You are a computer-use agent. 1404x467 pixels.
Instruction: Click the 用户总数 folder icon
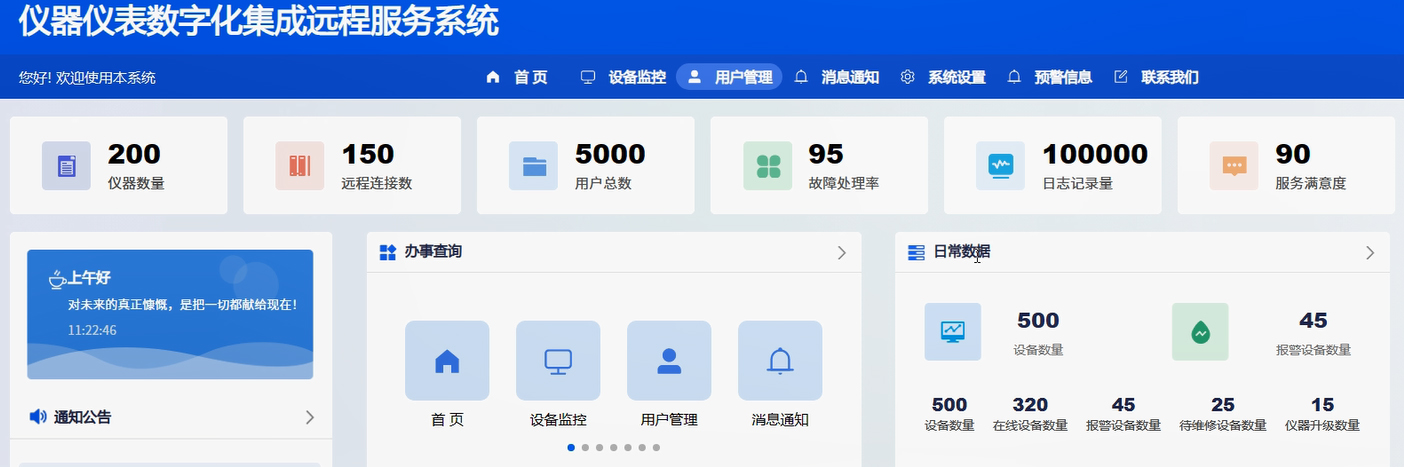(x=534, y=166)
